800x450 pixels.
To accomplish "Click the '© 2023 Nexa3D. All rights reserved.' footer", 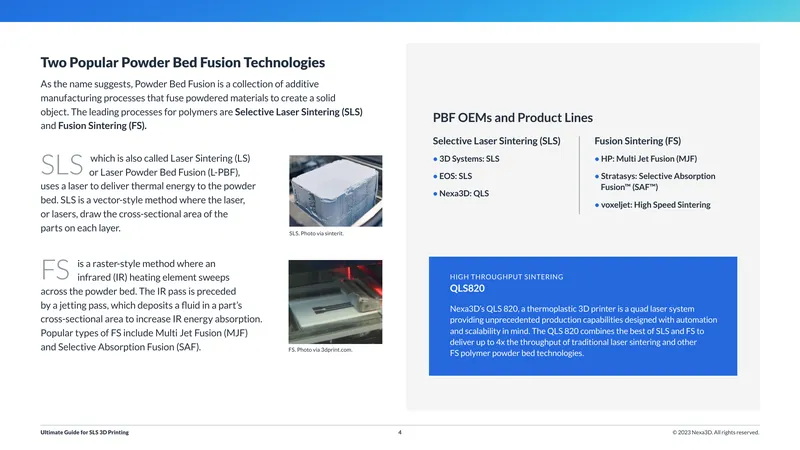I will 715,432.
